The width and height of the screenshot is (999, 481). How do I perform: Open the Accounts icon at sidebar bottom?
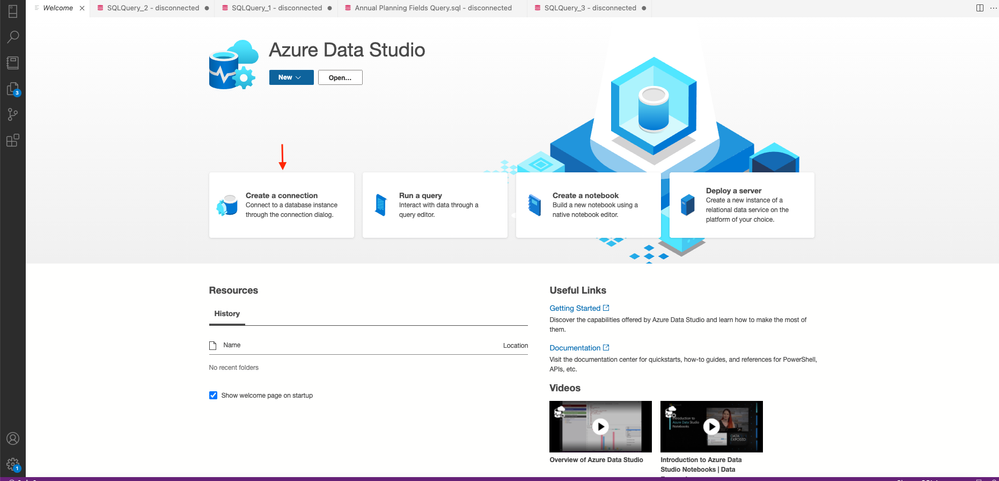click(x=13, y=439)
